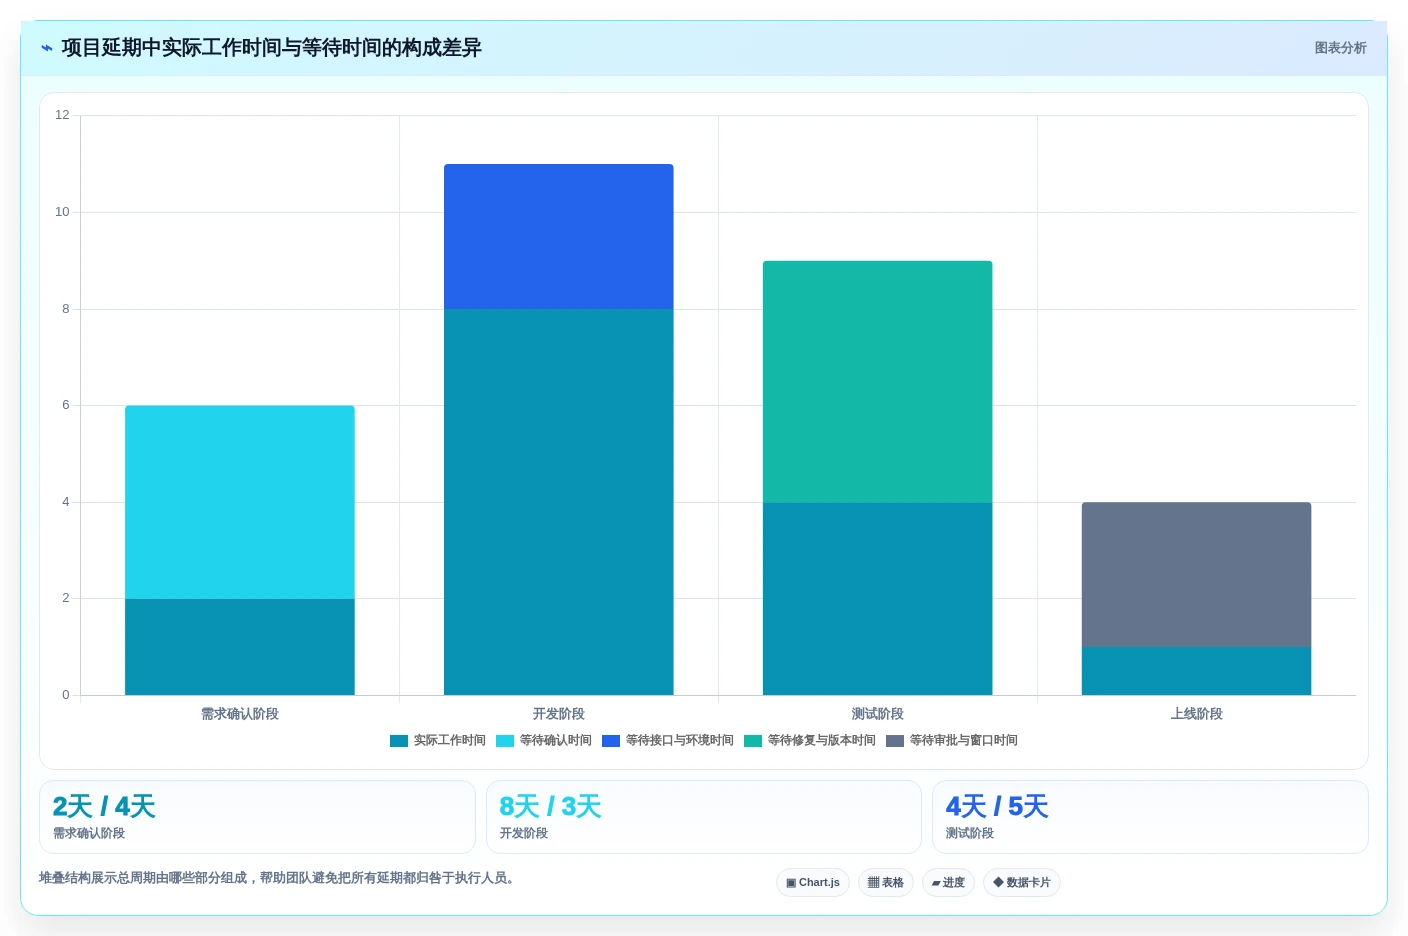Click the footer note starting with 堆叠结构展示
This screenshot has height=936, width=1408.
(x=278, y=878)
